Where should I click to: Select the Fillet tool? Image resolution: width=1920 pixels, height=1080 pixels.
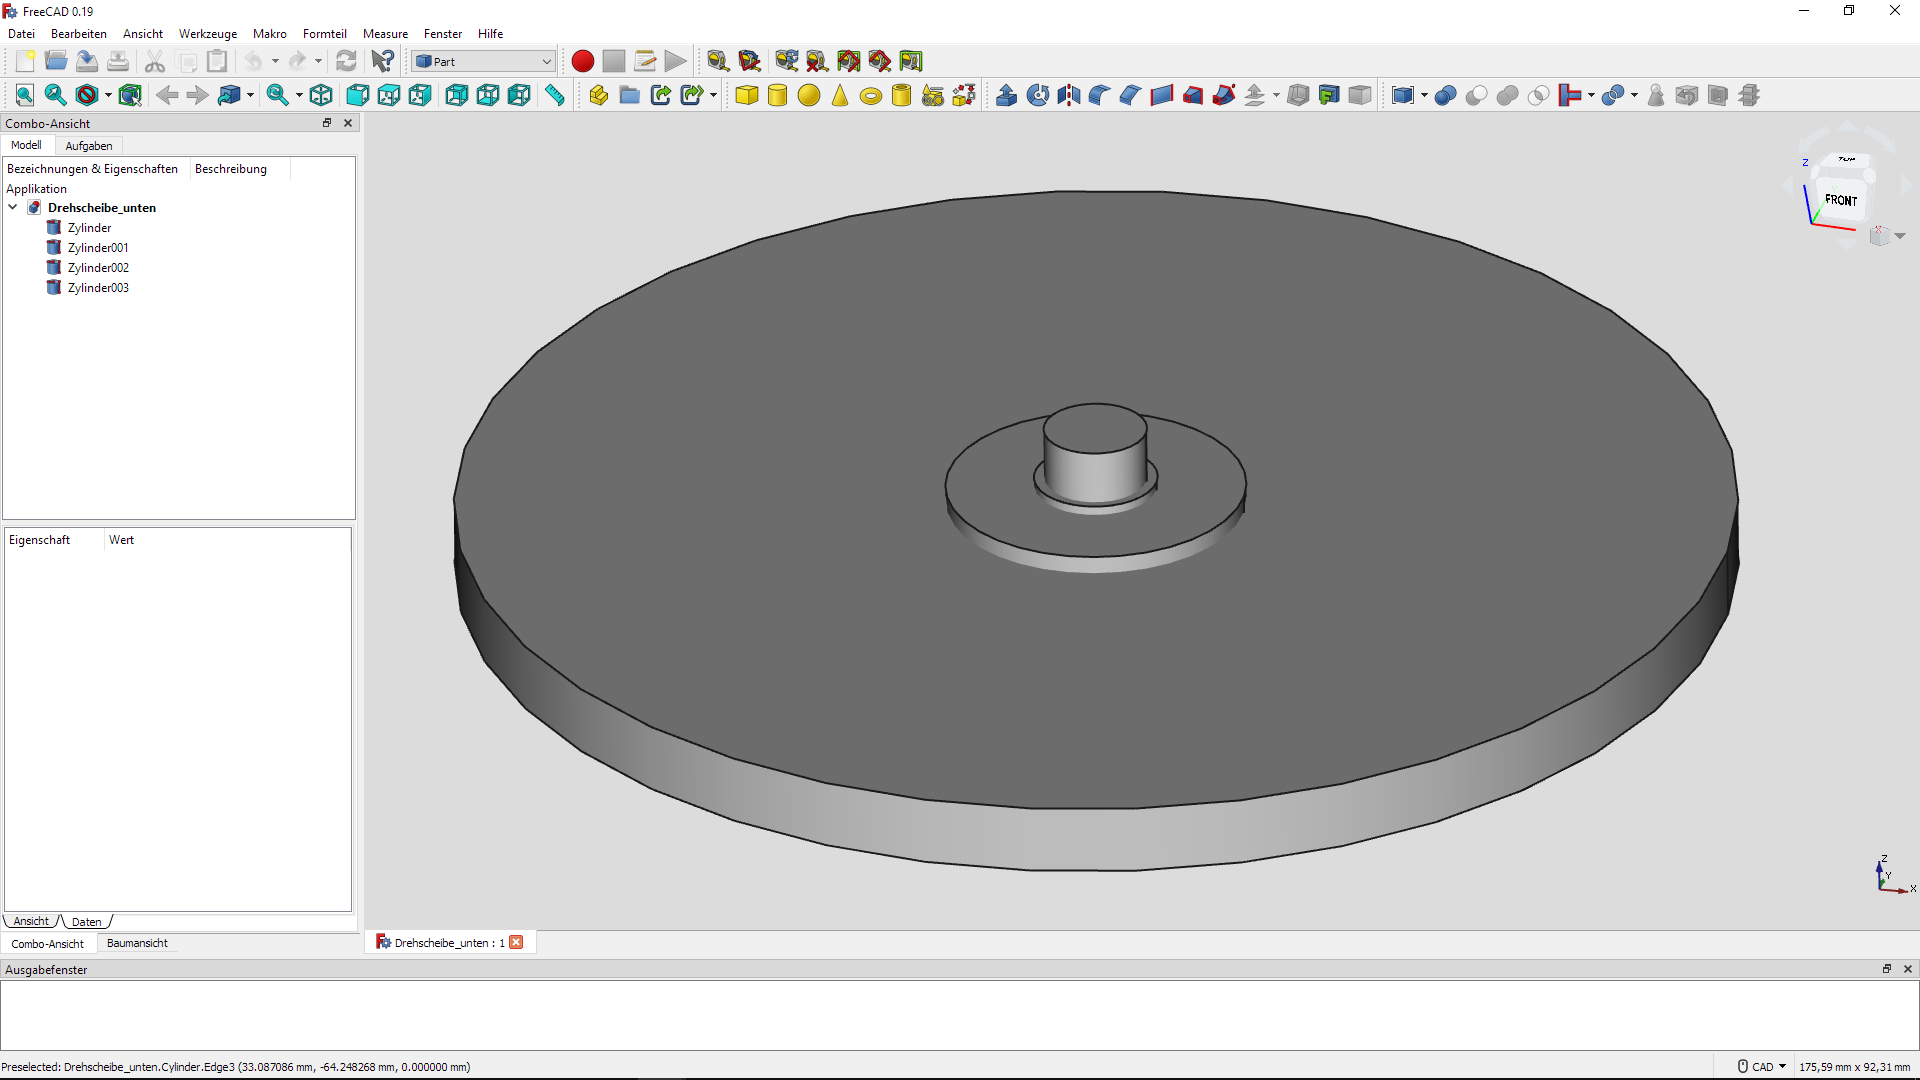point(1098,95)
